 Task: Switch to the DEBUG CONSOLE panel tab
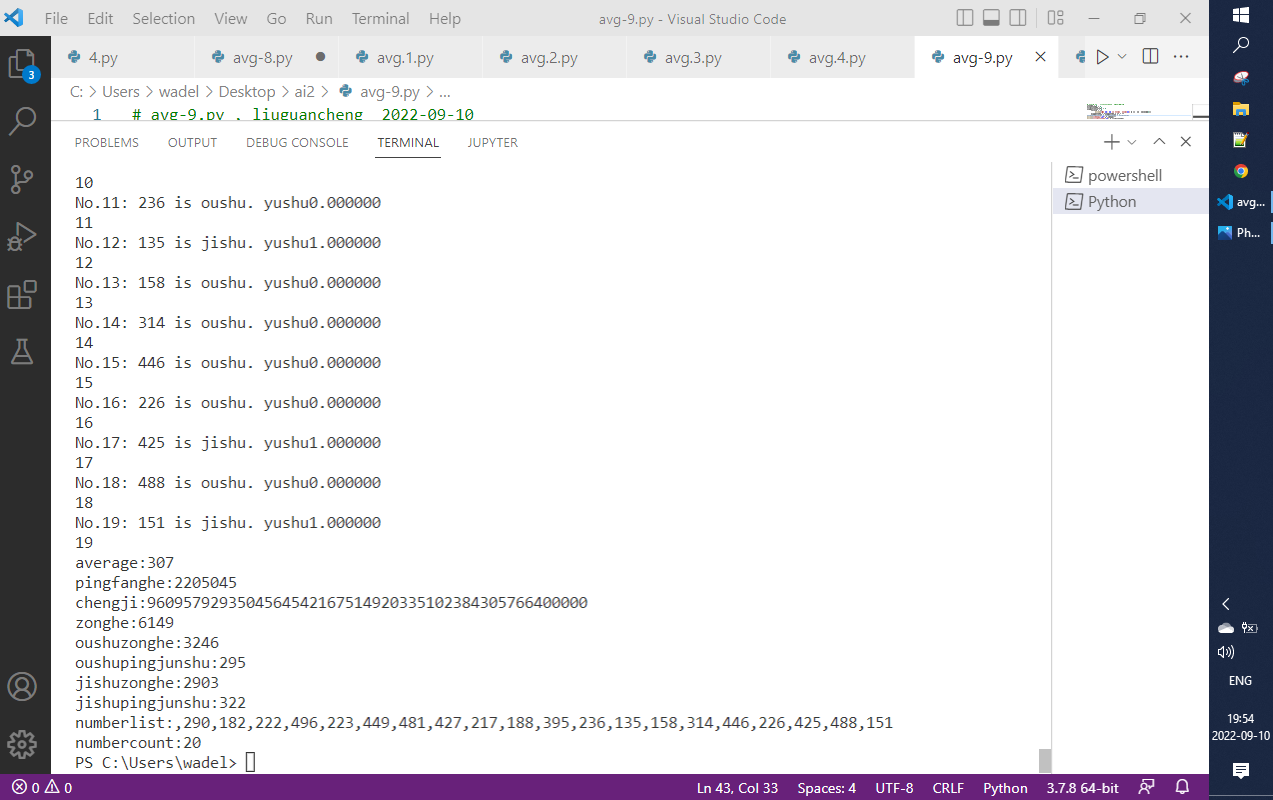click(297, 143)
